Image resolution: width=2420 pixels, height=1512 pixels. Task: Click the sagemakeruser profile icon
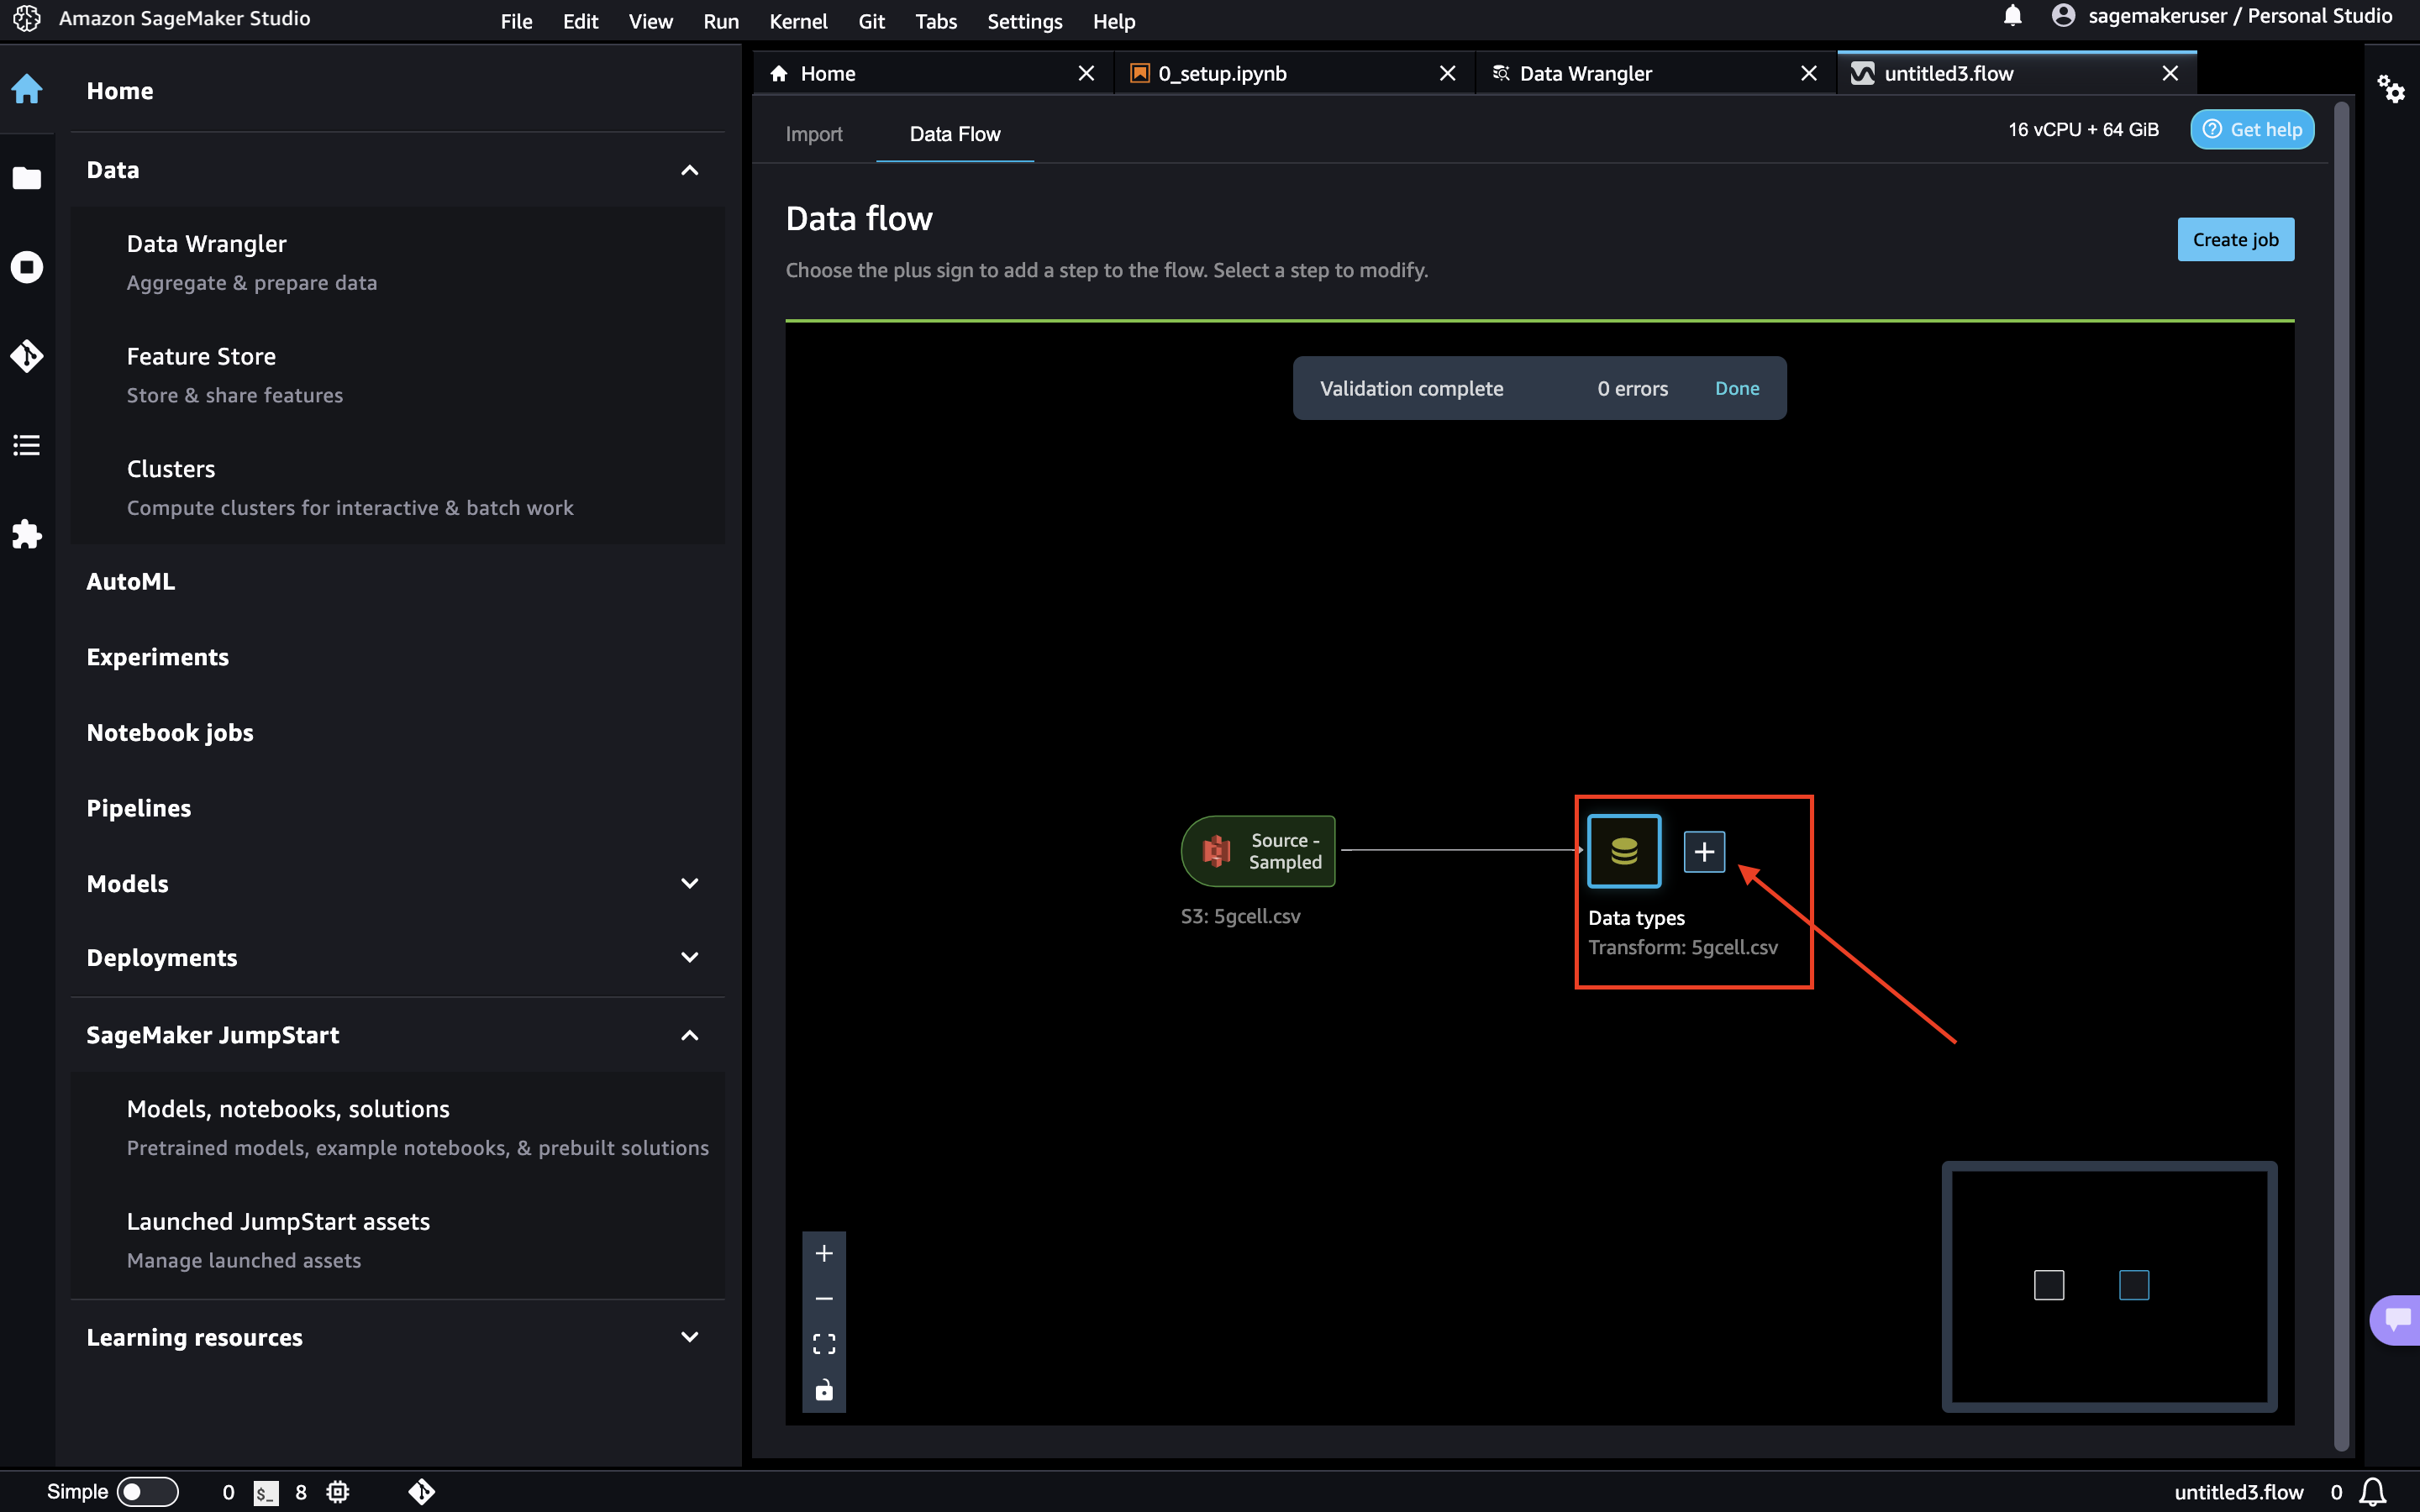(x=2063, y=16)
